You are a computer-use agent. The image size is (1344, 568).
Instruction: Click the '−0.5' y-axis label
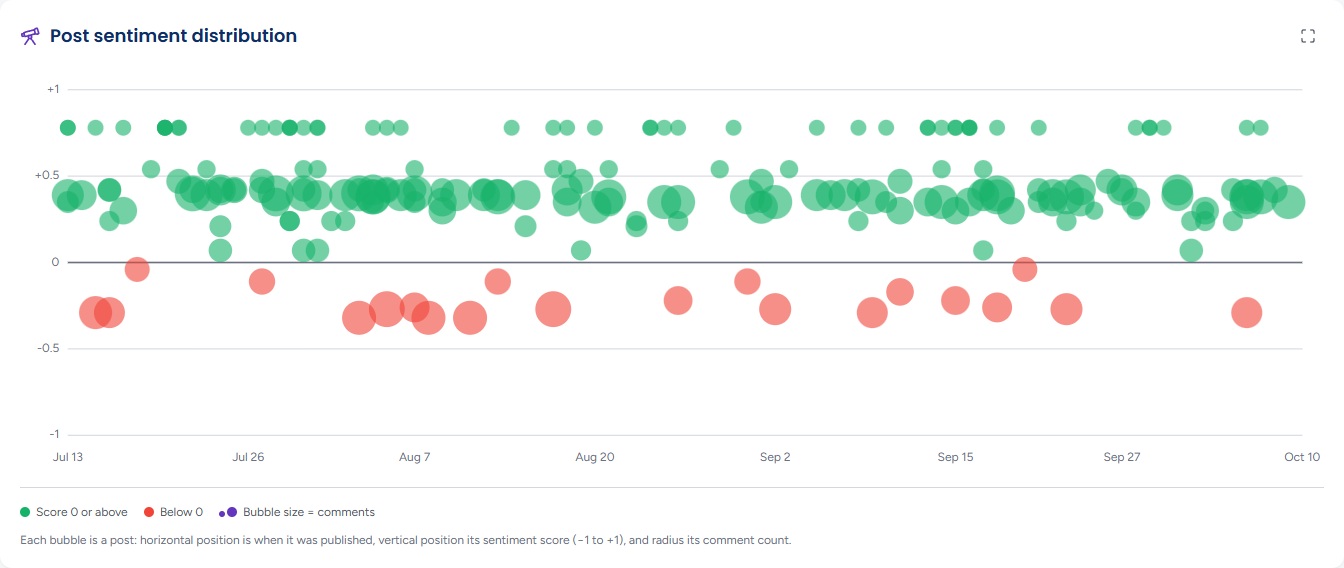[48, 348]
